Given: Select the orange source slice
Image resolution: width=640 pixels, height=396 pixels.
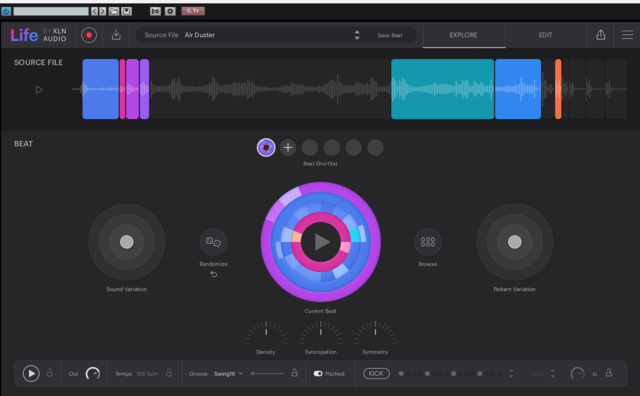Looking at the screenshot, I should [558, 89].
